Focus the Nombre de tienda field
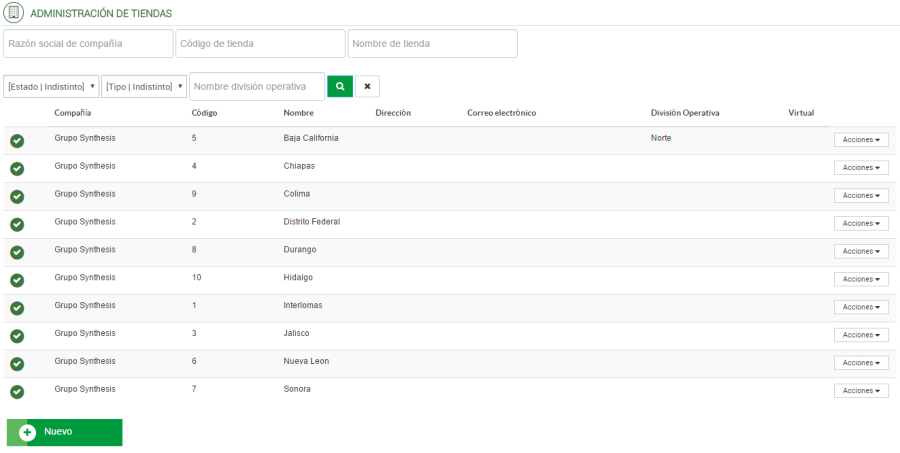The image size is (900, 453). click(433, 44)
